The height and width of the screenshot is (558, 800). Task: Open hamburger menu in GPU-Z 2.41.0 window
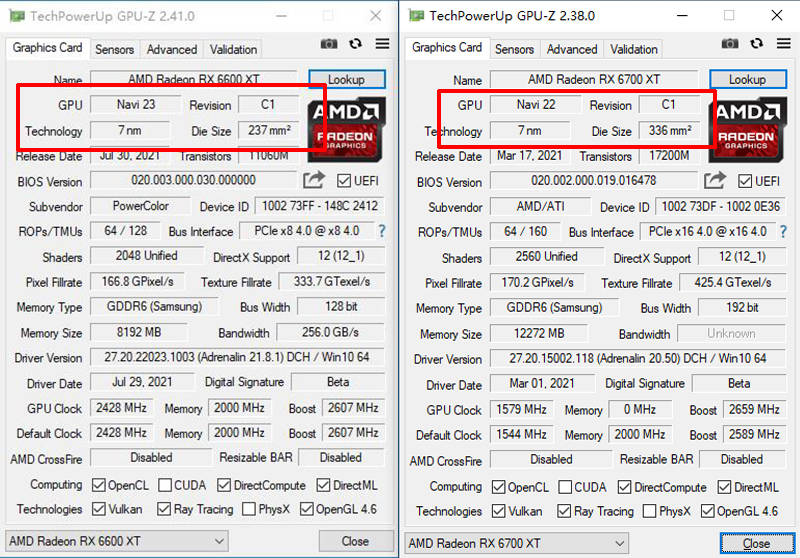coord(383,44)
